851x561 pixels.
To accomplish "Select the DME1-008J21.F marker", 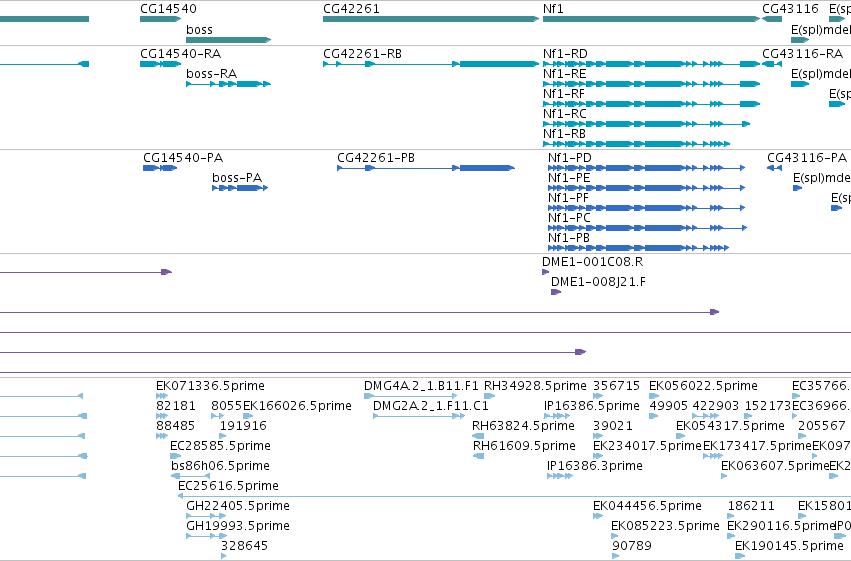I will (556, 292).
